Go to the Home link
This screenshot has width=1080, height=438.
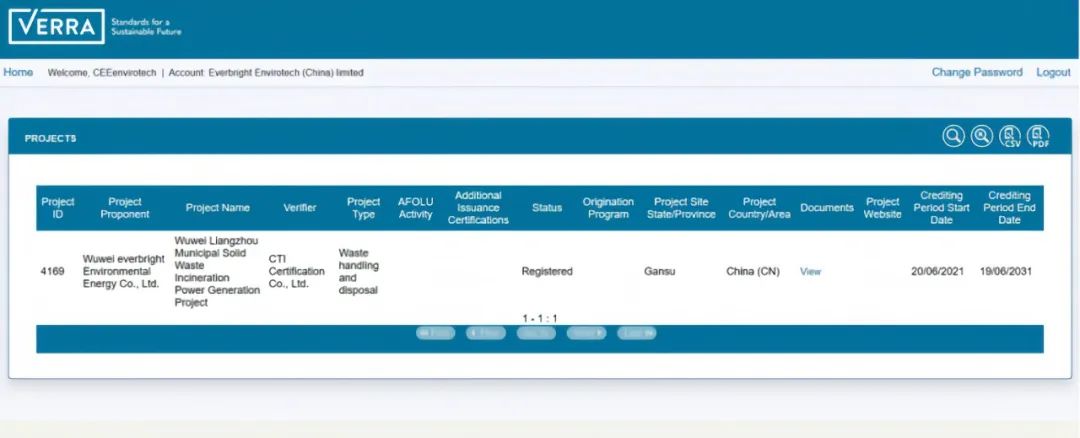click(x=18, y=72)
